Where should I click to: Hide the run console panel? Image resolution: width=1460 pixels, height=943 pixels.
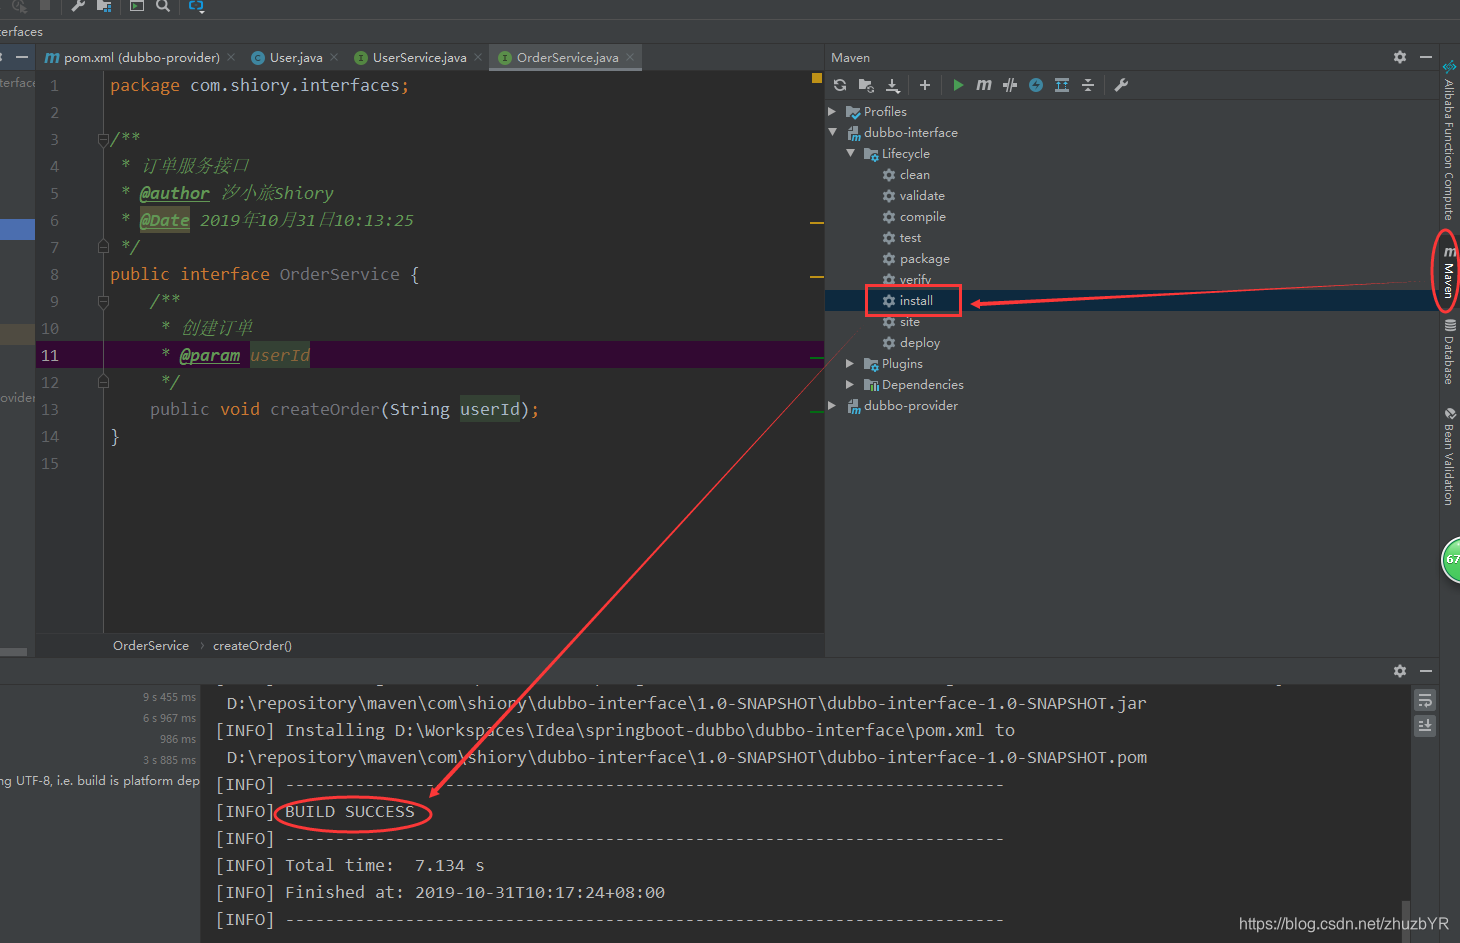click(x=1426, y=671)
